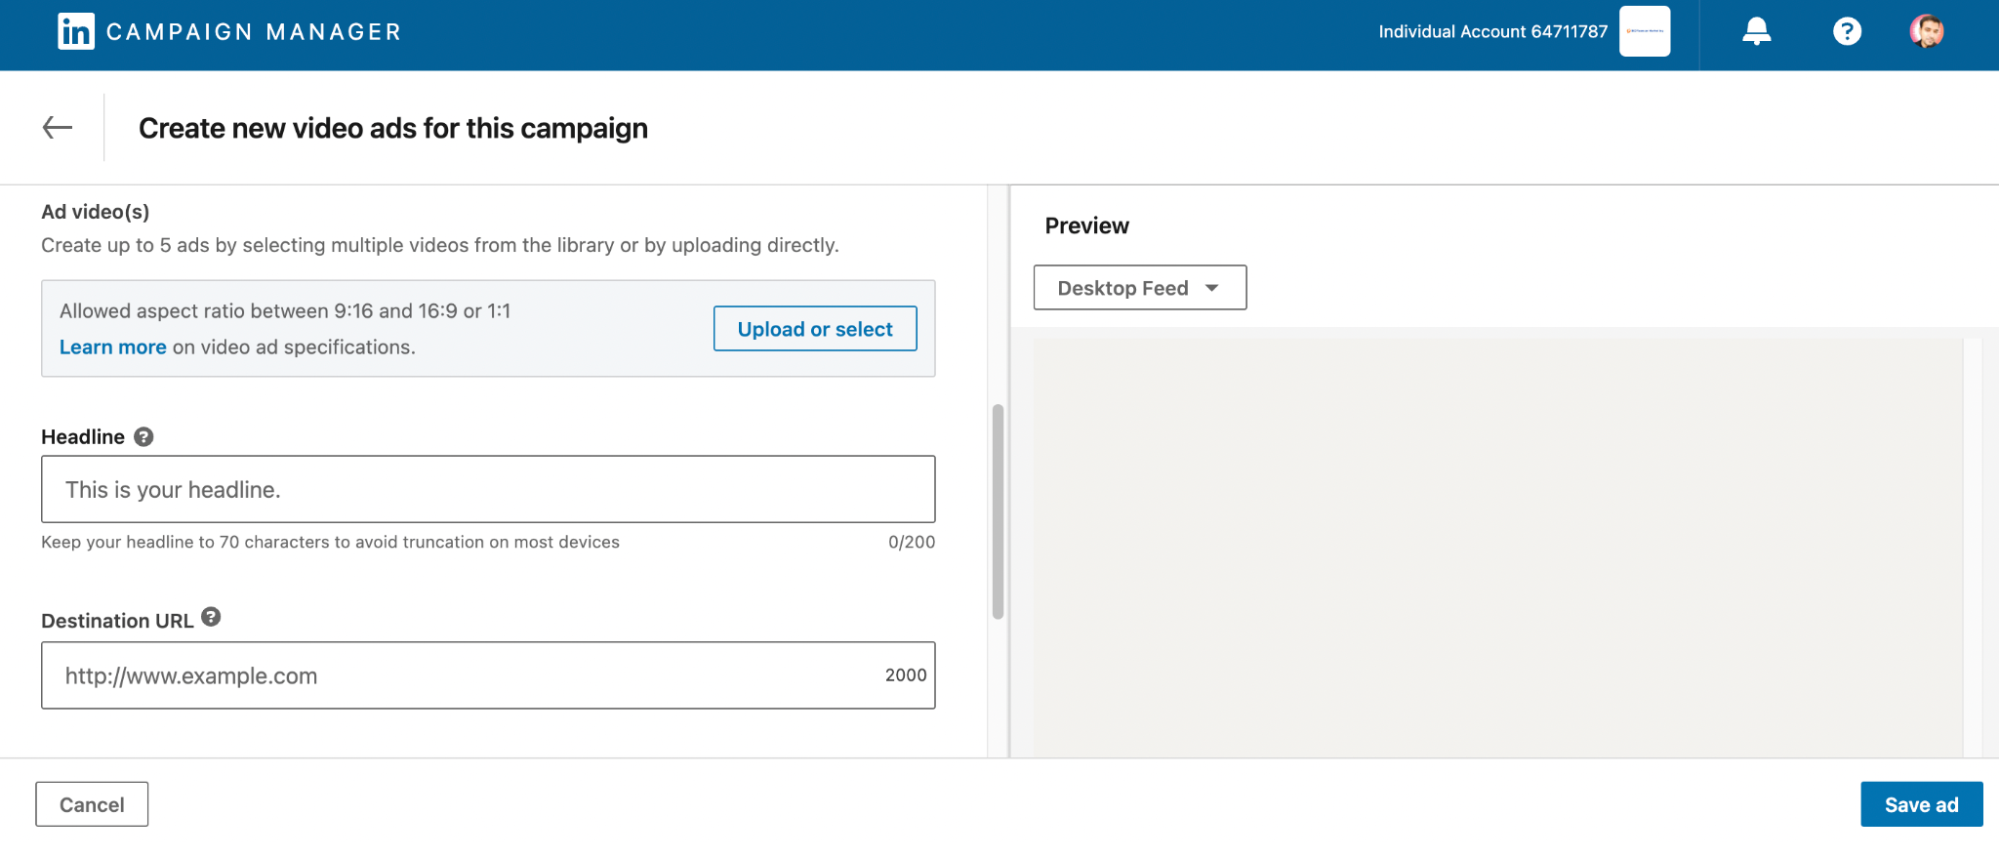
Task: Expand the Desktop Feed preview dropdown
Action: (1139, 288)
